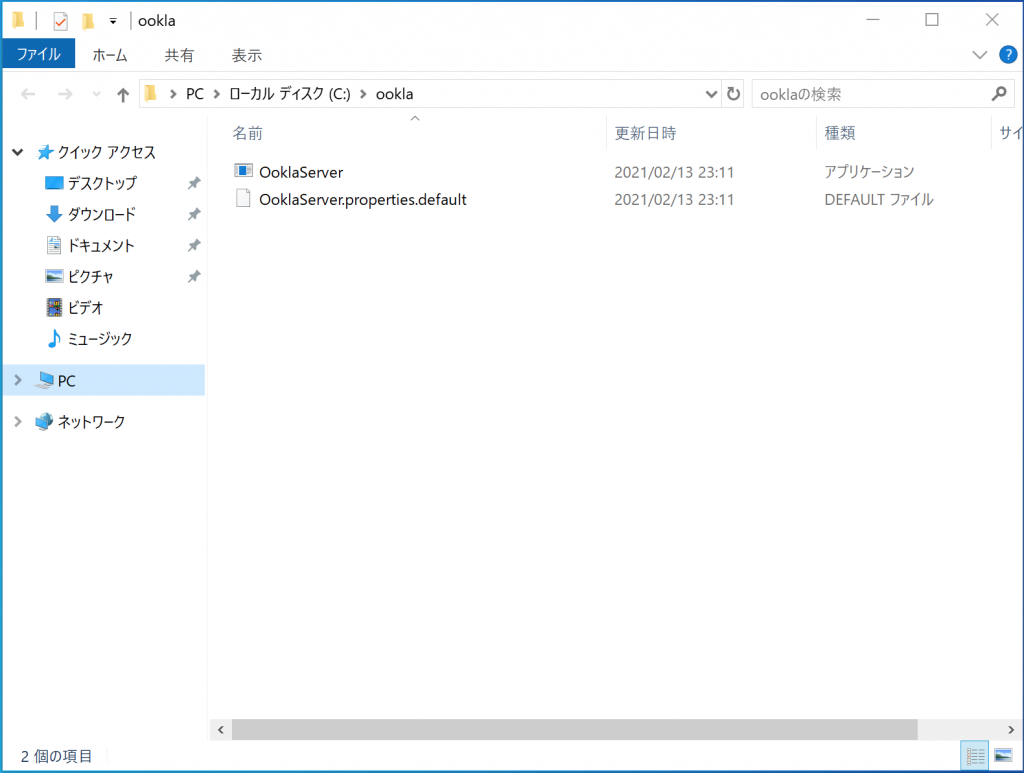The height and width of the screenshot is (773, 1024).
Task: Collapse the クイック アクセス tree node
Action: coord(18,152)
